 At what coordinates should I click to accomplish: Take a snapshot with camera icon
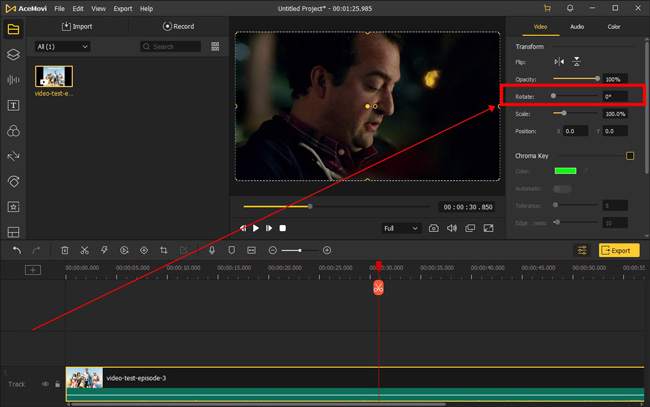coord(434,228)
